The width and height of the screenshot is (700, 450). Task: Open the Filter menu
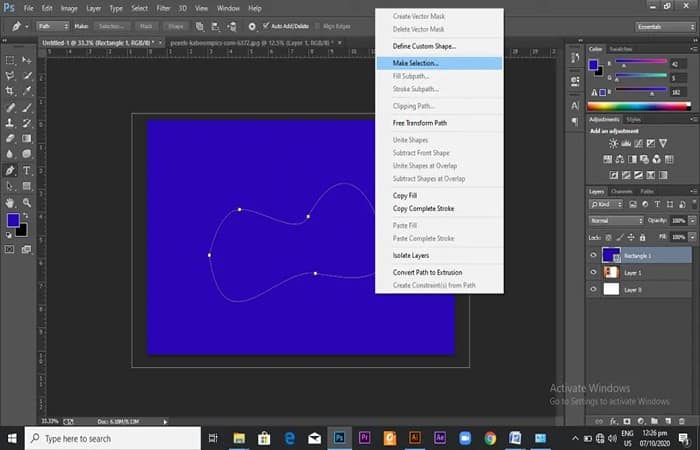[x=163, y=8]
